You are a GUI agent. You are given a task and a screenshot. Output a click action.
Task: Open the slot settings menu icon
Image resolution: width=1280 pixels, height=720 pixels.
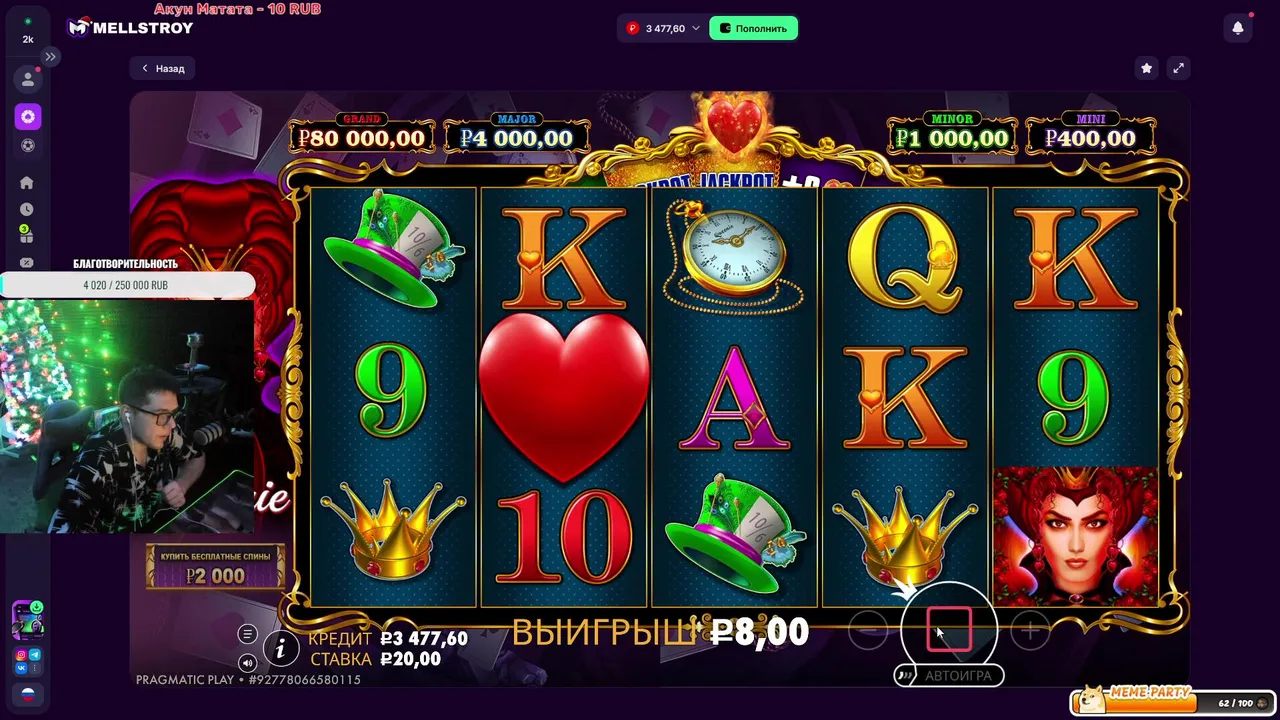pos(247,634)
